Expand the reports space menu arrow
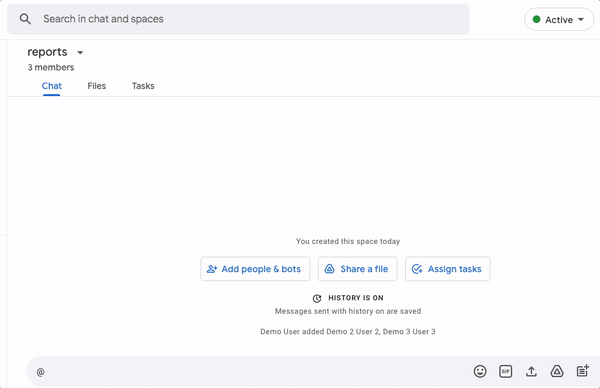The image size is (600, 388). pyautogui.click(x=80, y=52)
